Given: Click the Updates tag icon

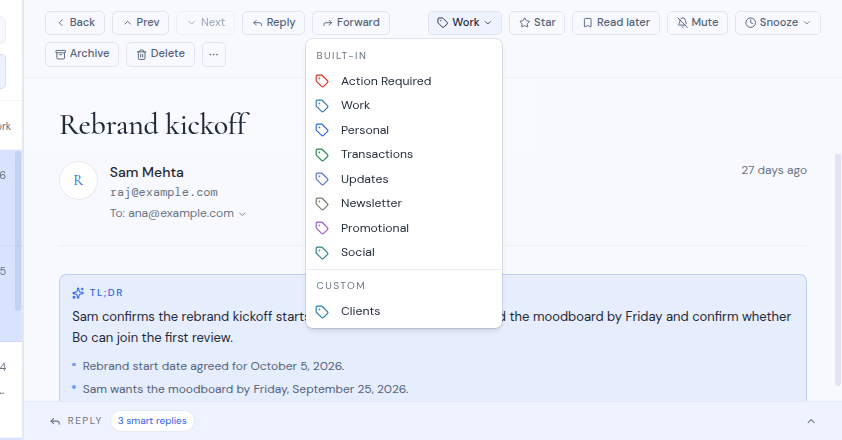Looking at the screenshot, I should 322,179.
